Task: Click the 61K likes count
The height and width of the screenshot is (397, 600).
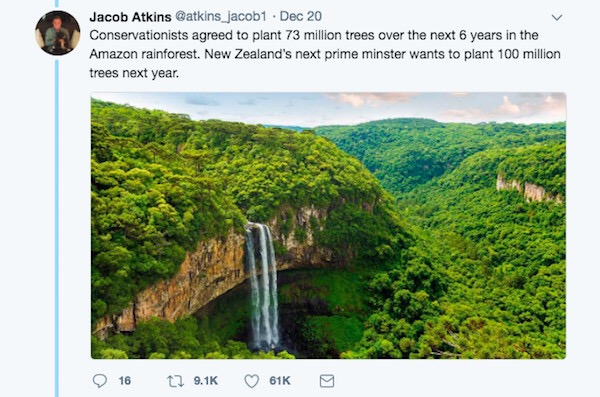Action: pyautogui.click(x=280, y=381)
